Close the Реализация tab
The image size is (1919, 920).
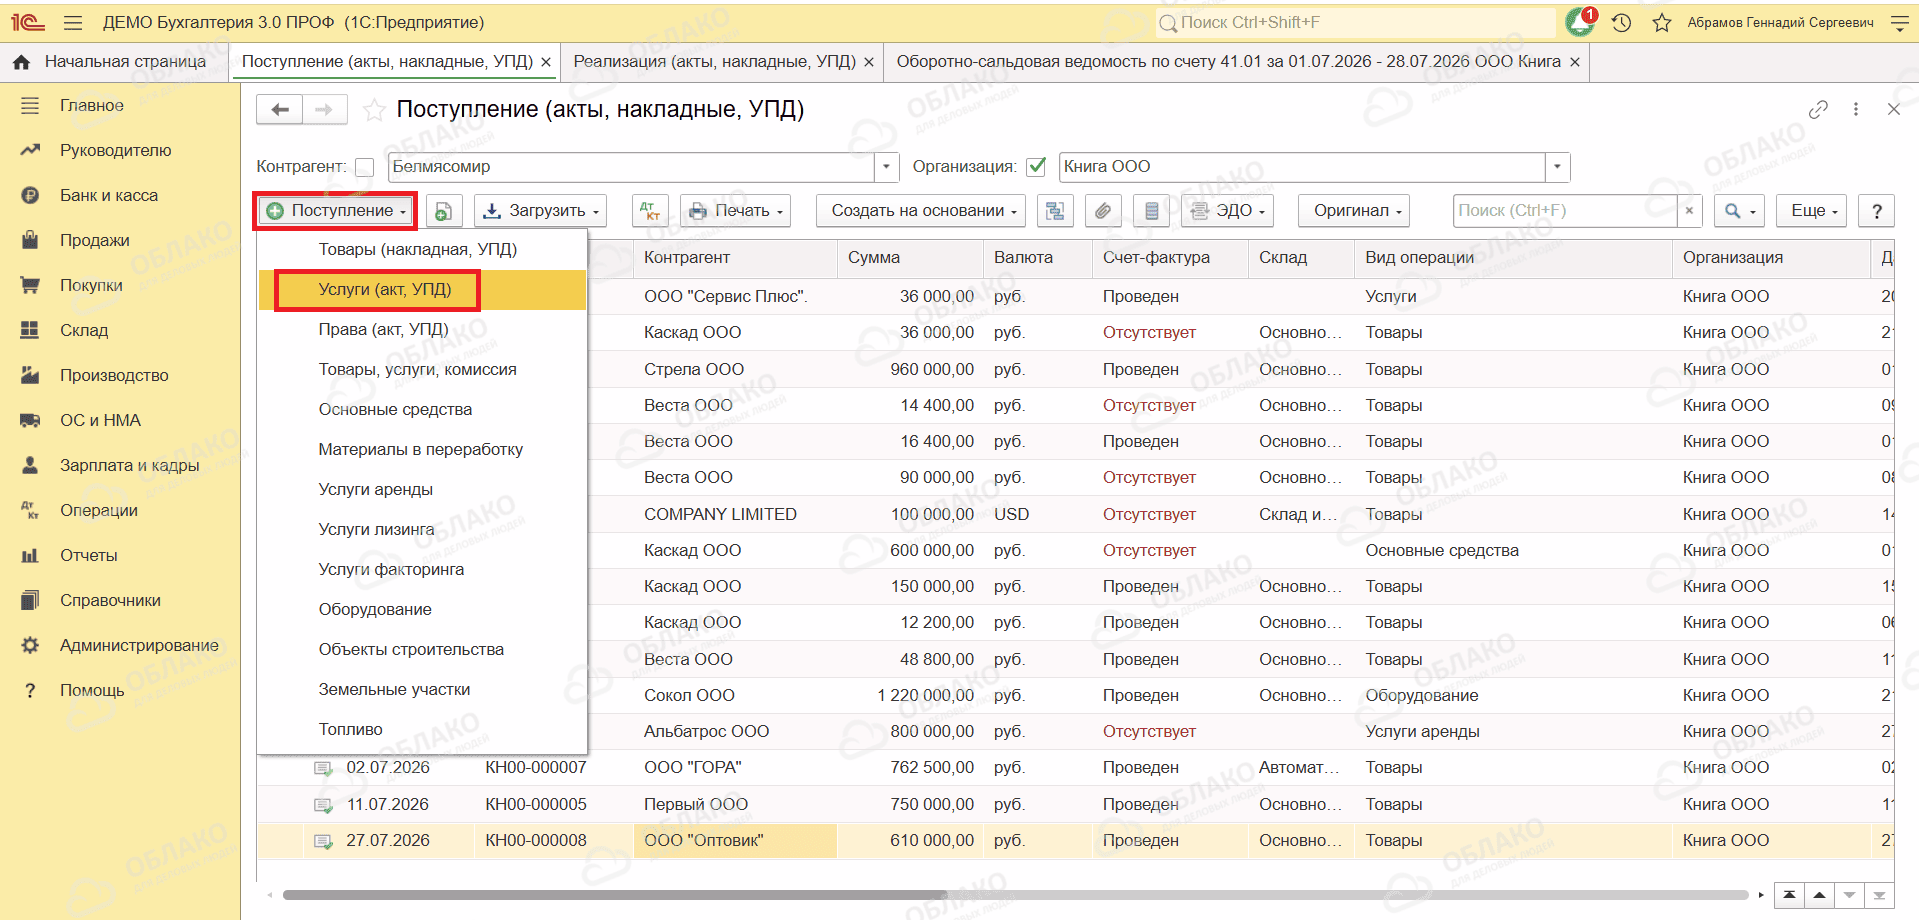click(869, 62)
